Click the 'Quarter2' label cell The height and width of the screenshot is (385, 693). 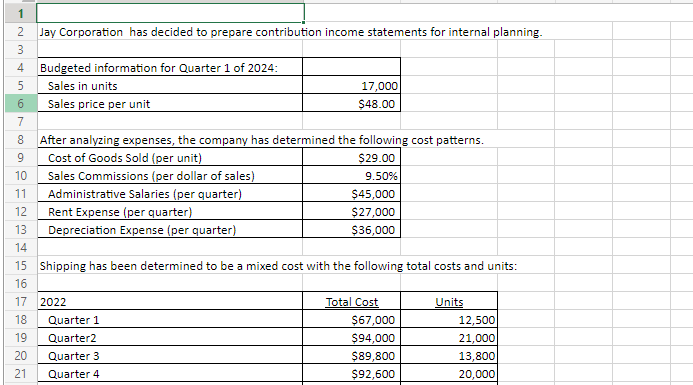(x=170, y=338)
